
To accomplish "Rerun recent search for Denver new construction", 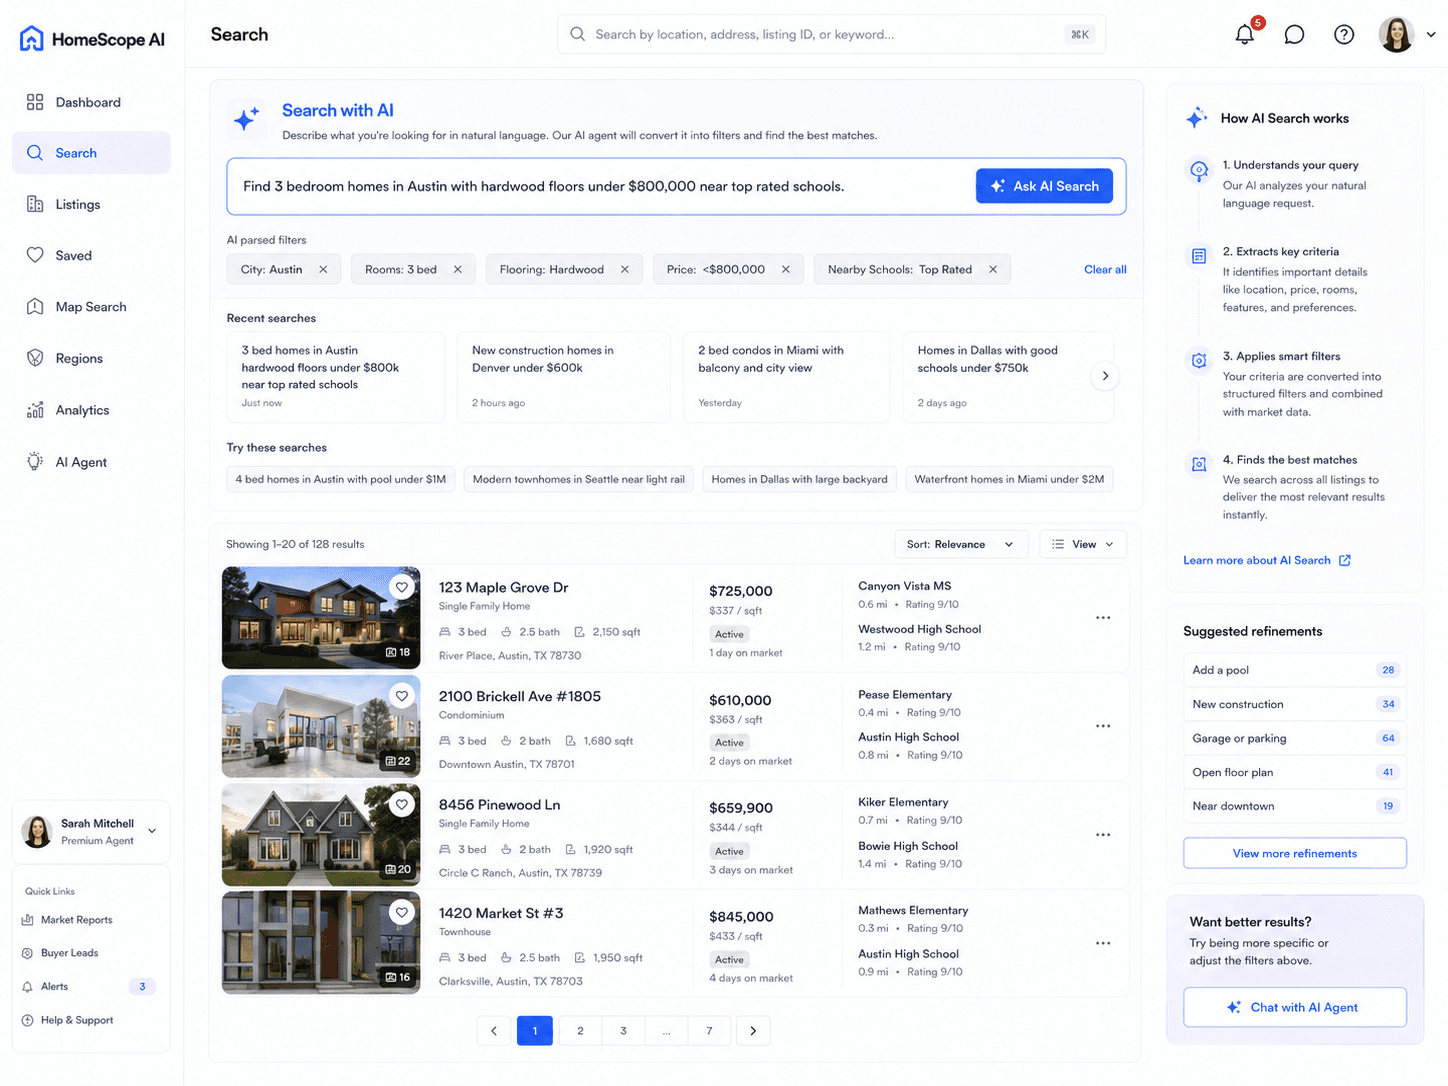I will click(x=564, y=377).
